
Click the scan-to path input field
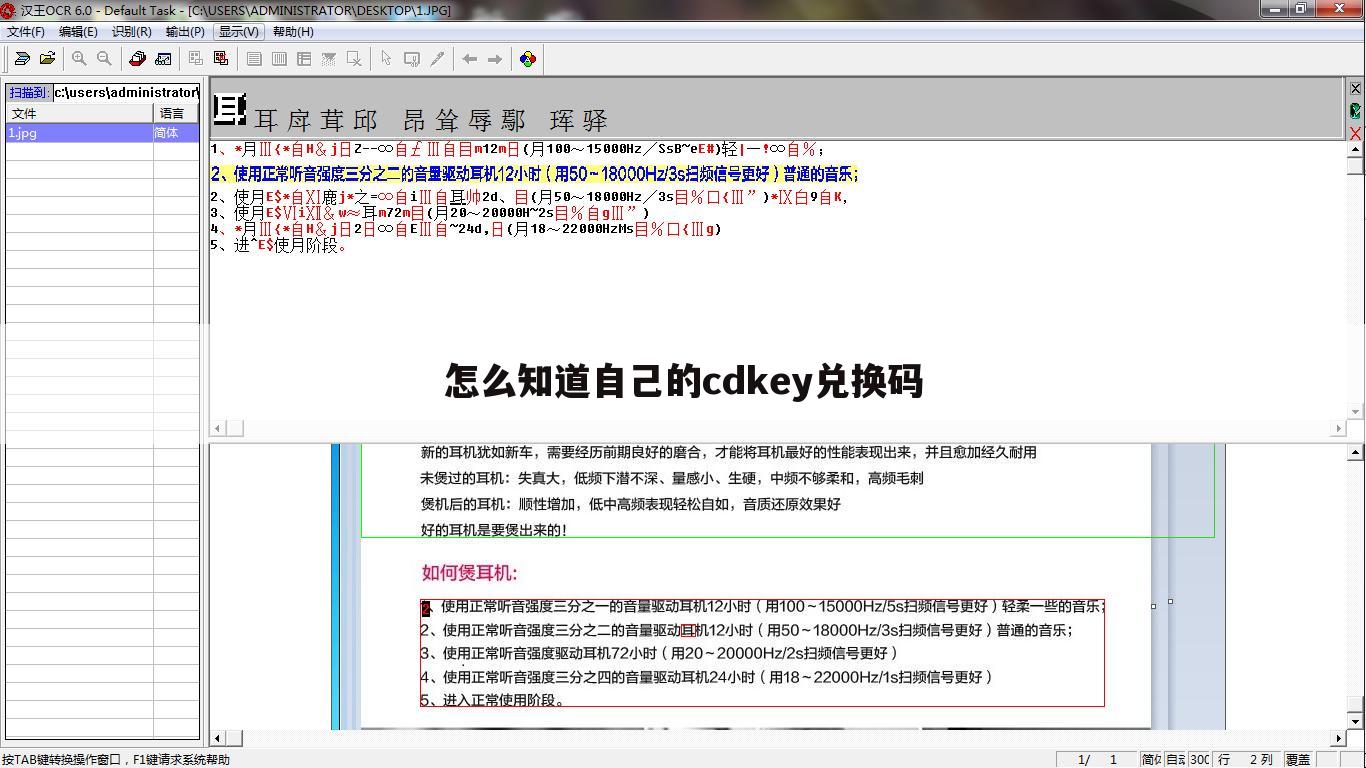[x=126, y=92]
